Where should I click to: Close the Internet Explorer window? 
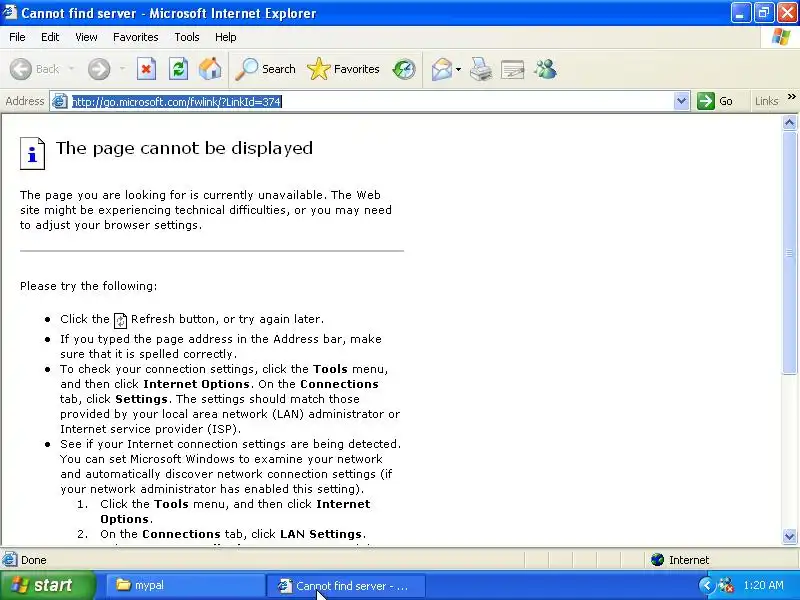pyautogui.click(x=787, y=13)
